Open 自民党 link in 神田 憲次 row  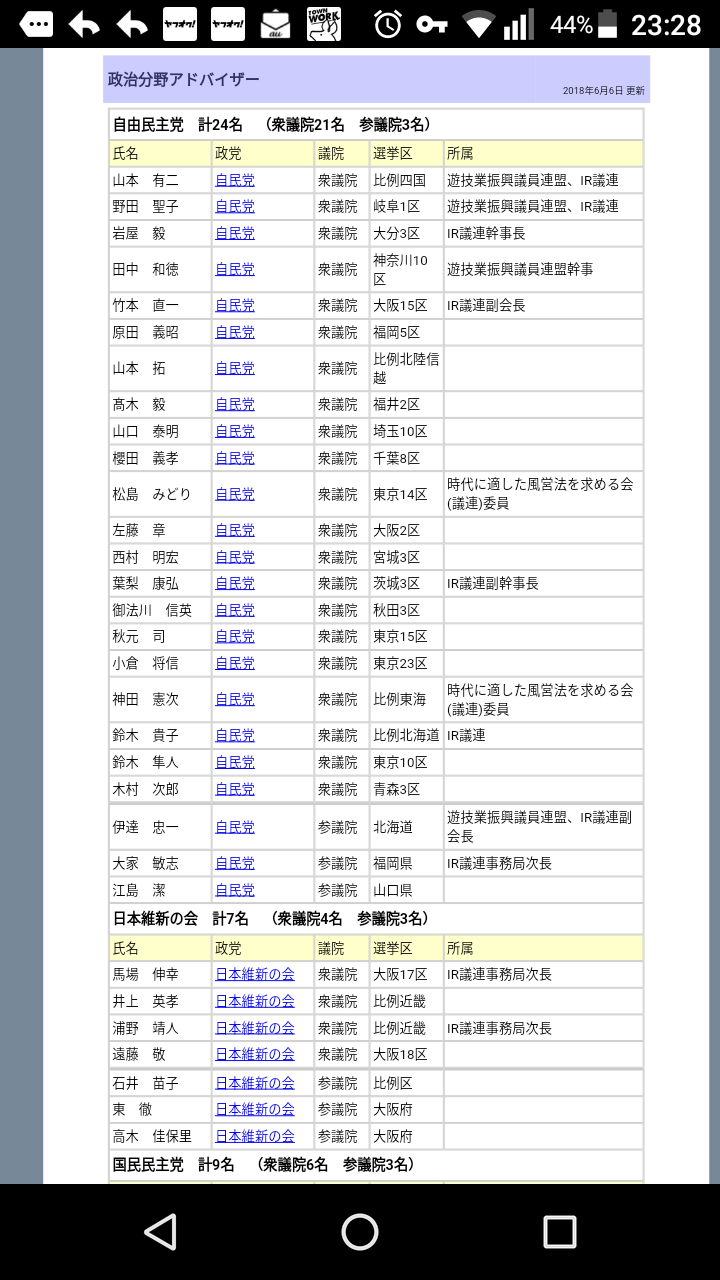click(x=235, y=699)
